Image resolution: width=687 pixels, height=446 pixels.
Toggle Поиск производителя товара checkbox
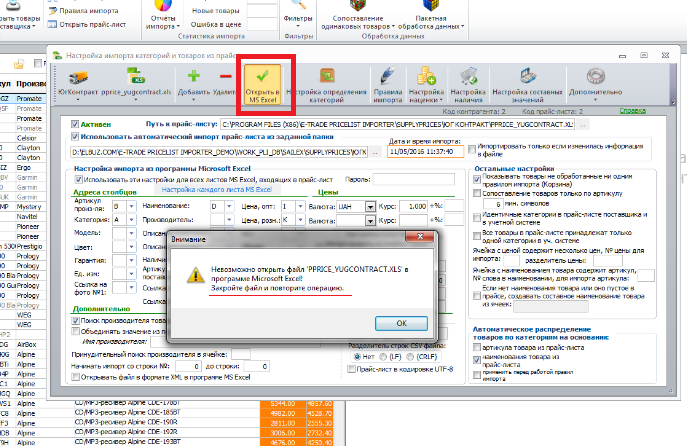coord(75,321)
